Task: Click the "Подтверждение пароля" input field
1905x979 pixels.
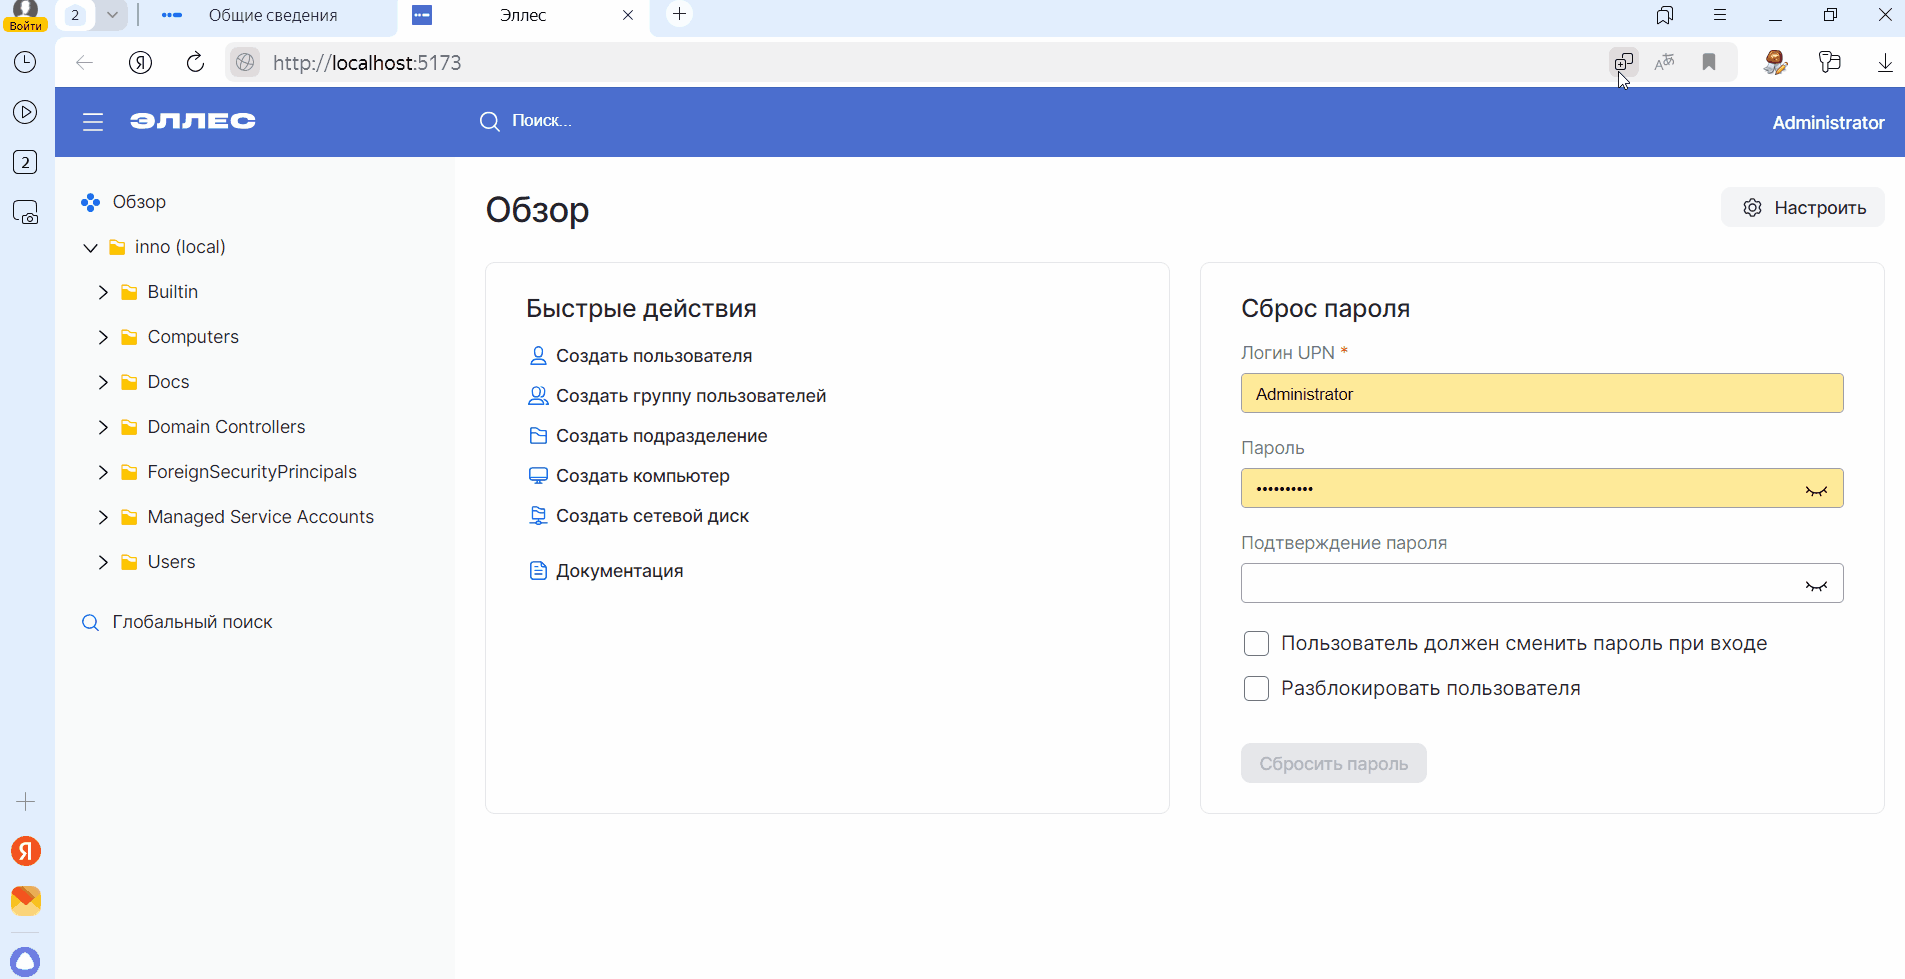Action: [1520, 583]
